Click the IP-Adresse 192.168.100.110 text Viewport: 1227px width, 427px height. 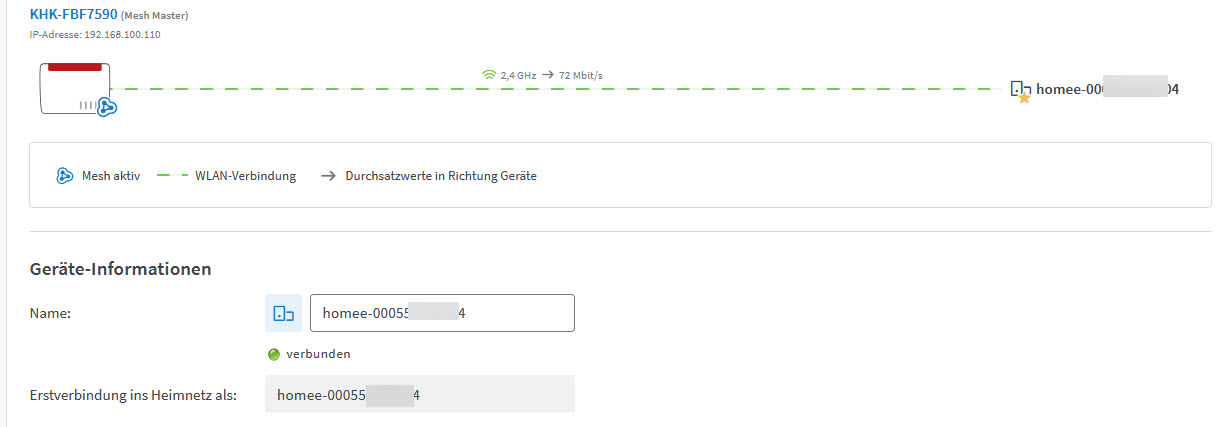pyautogui.click(x=95, y=35)
